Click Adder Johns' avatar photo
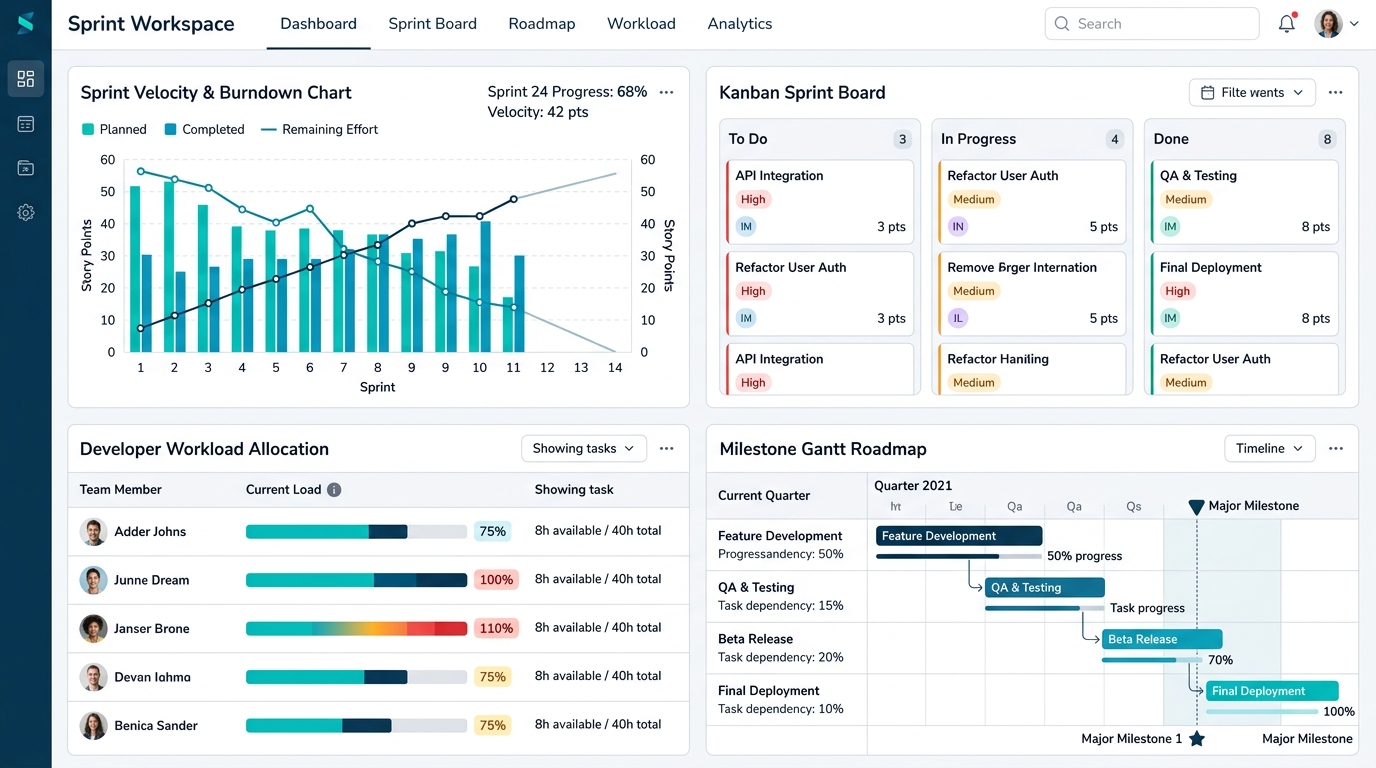Viewport: 1376px width, 768px height. (93, 531)
